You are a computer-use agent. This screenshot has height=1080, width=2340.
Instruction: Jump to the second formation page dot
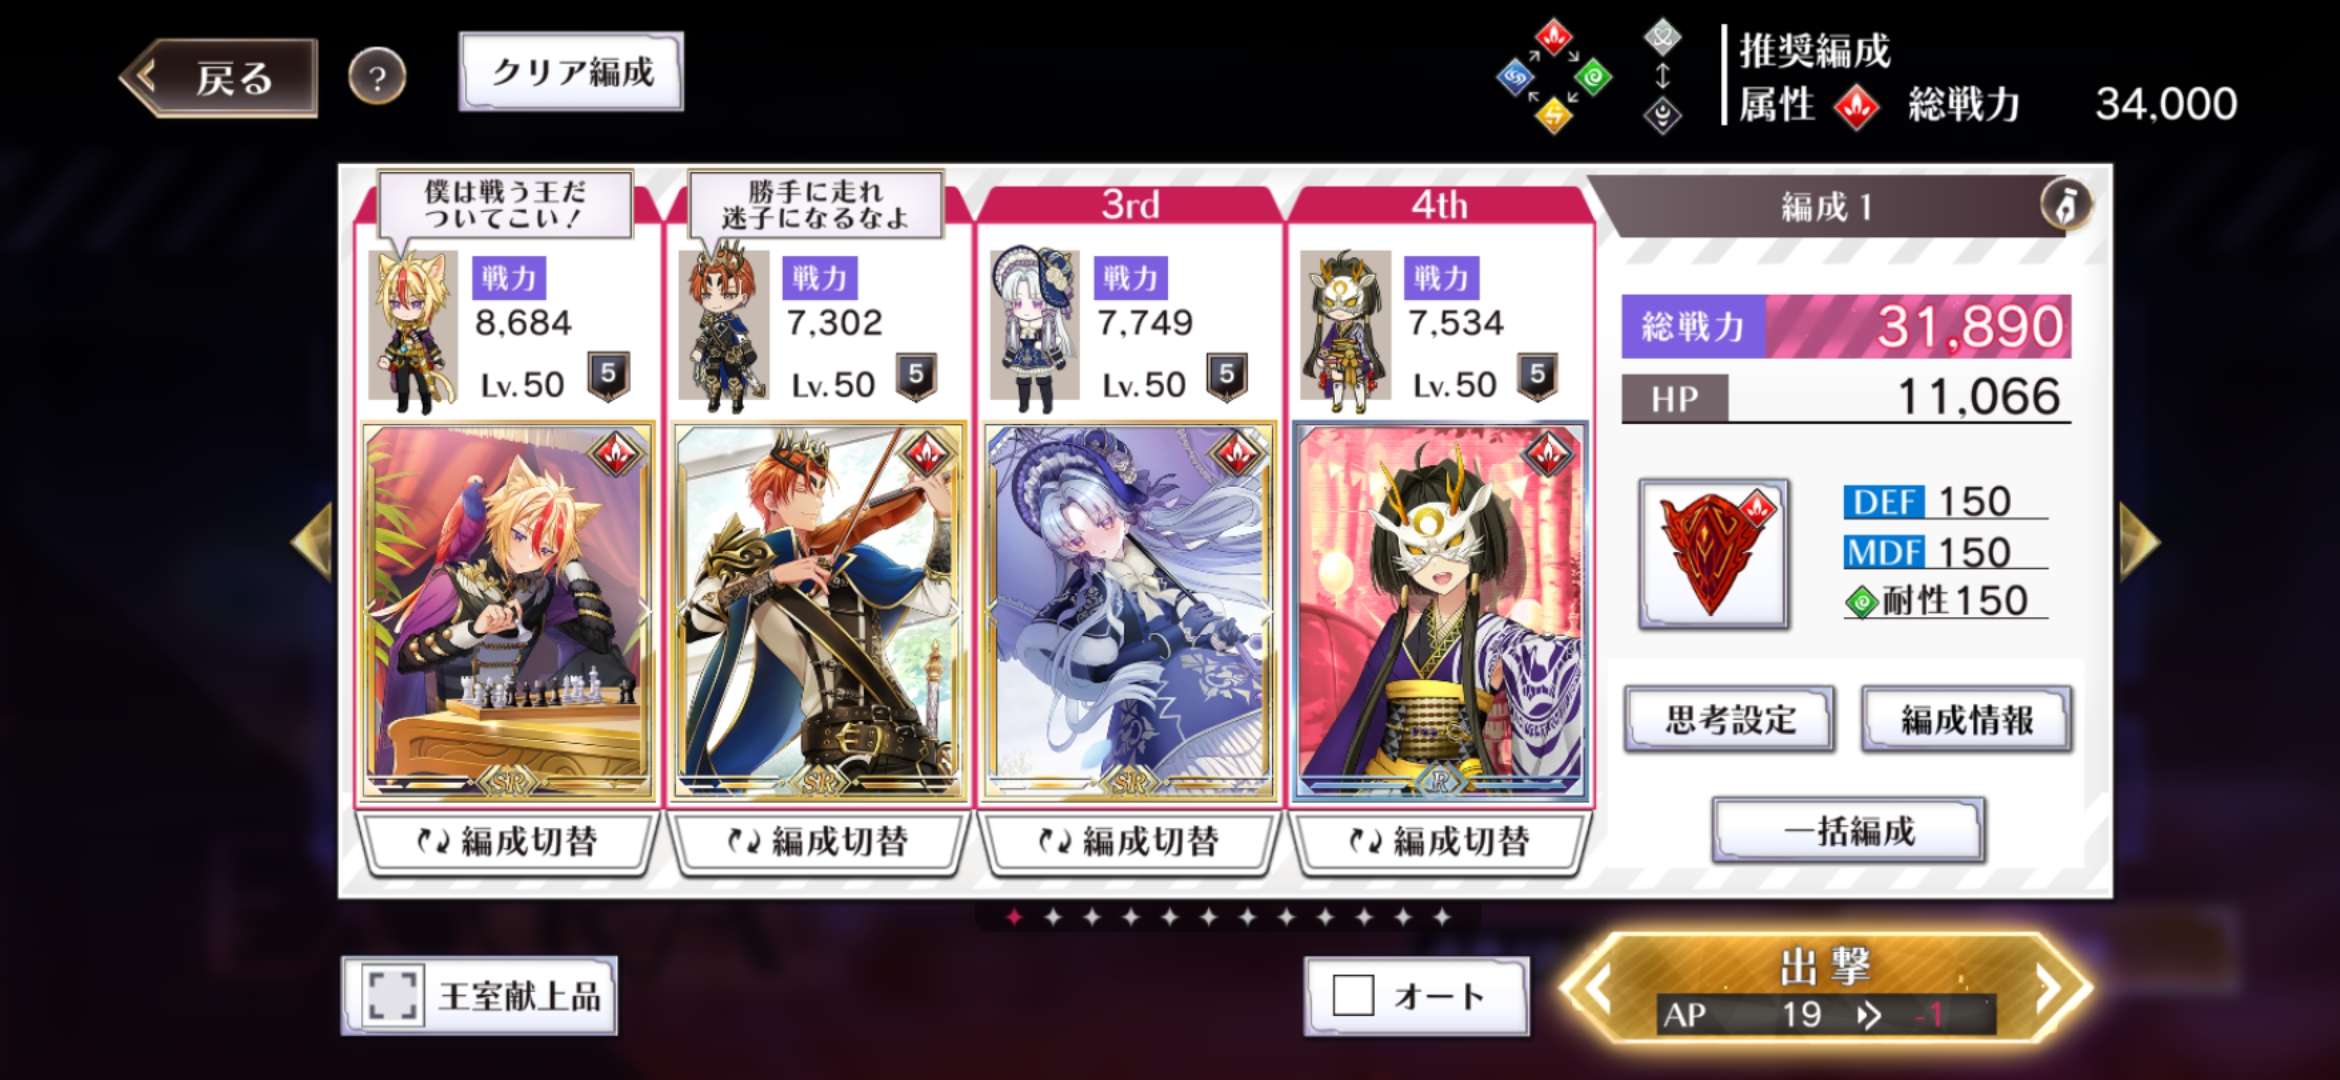1053,916
